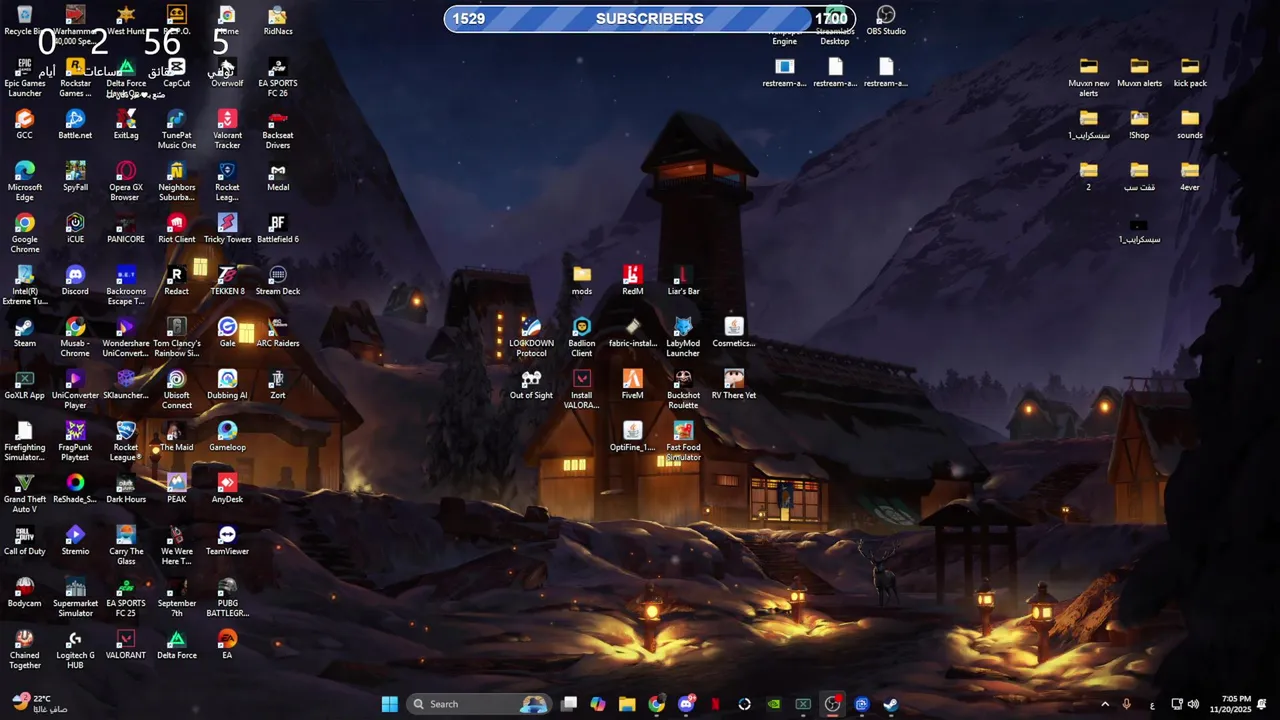Screen dimensions: 1280x720
Task: Launch ExitLag from the desktop
Action: tap(126, 124)
